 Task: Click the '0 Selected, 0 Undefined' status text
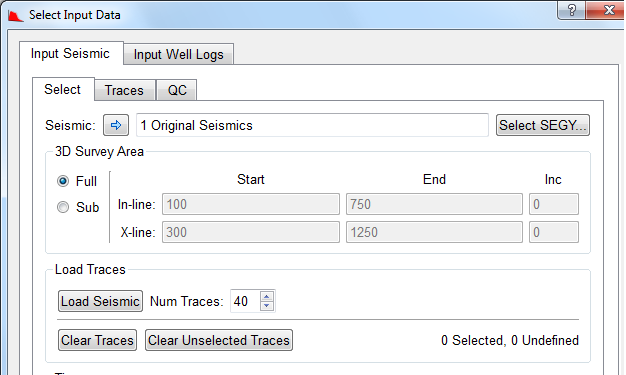click(510, 340)
